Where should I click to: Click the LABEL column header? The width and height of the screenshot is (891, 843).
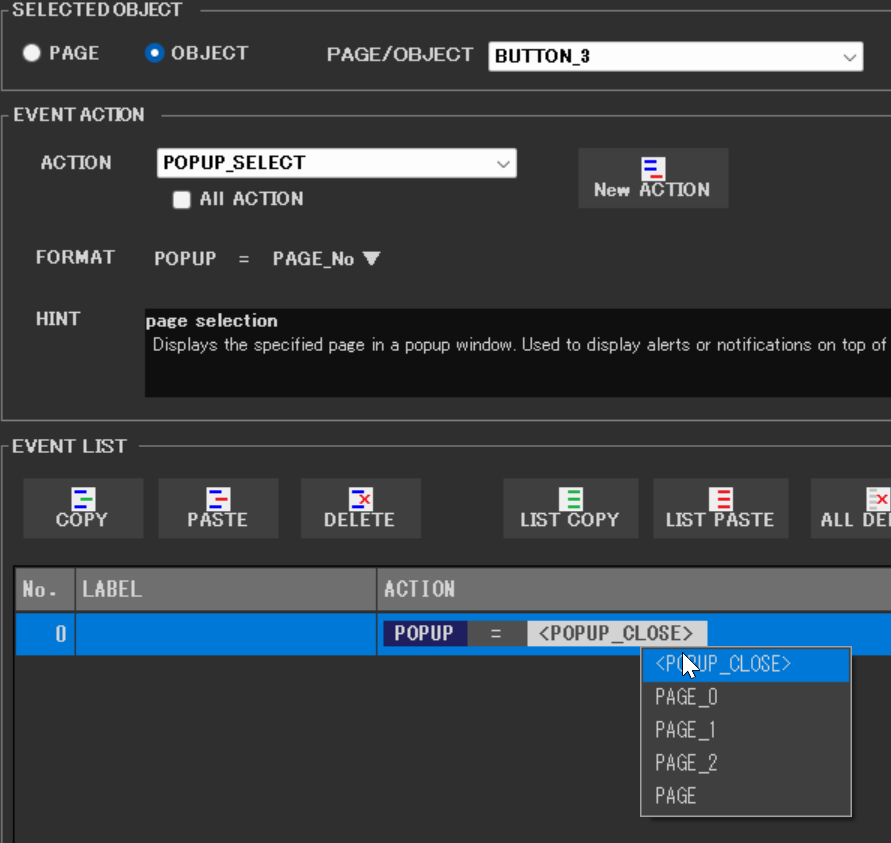[226, 589]
